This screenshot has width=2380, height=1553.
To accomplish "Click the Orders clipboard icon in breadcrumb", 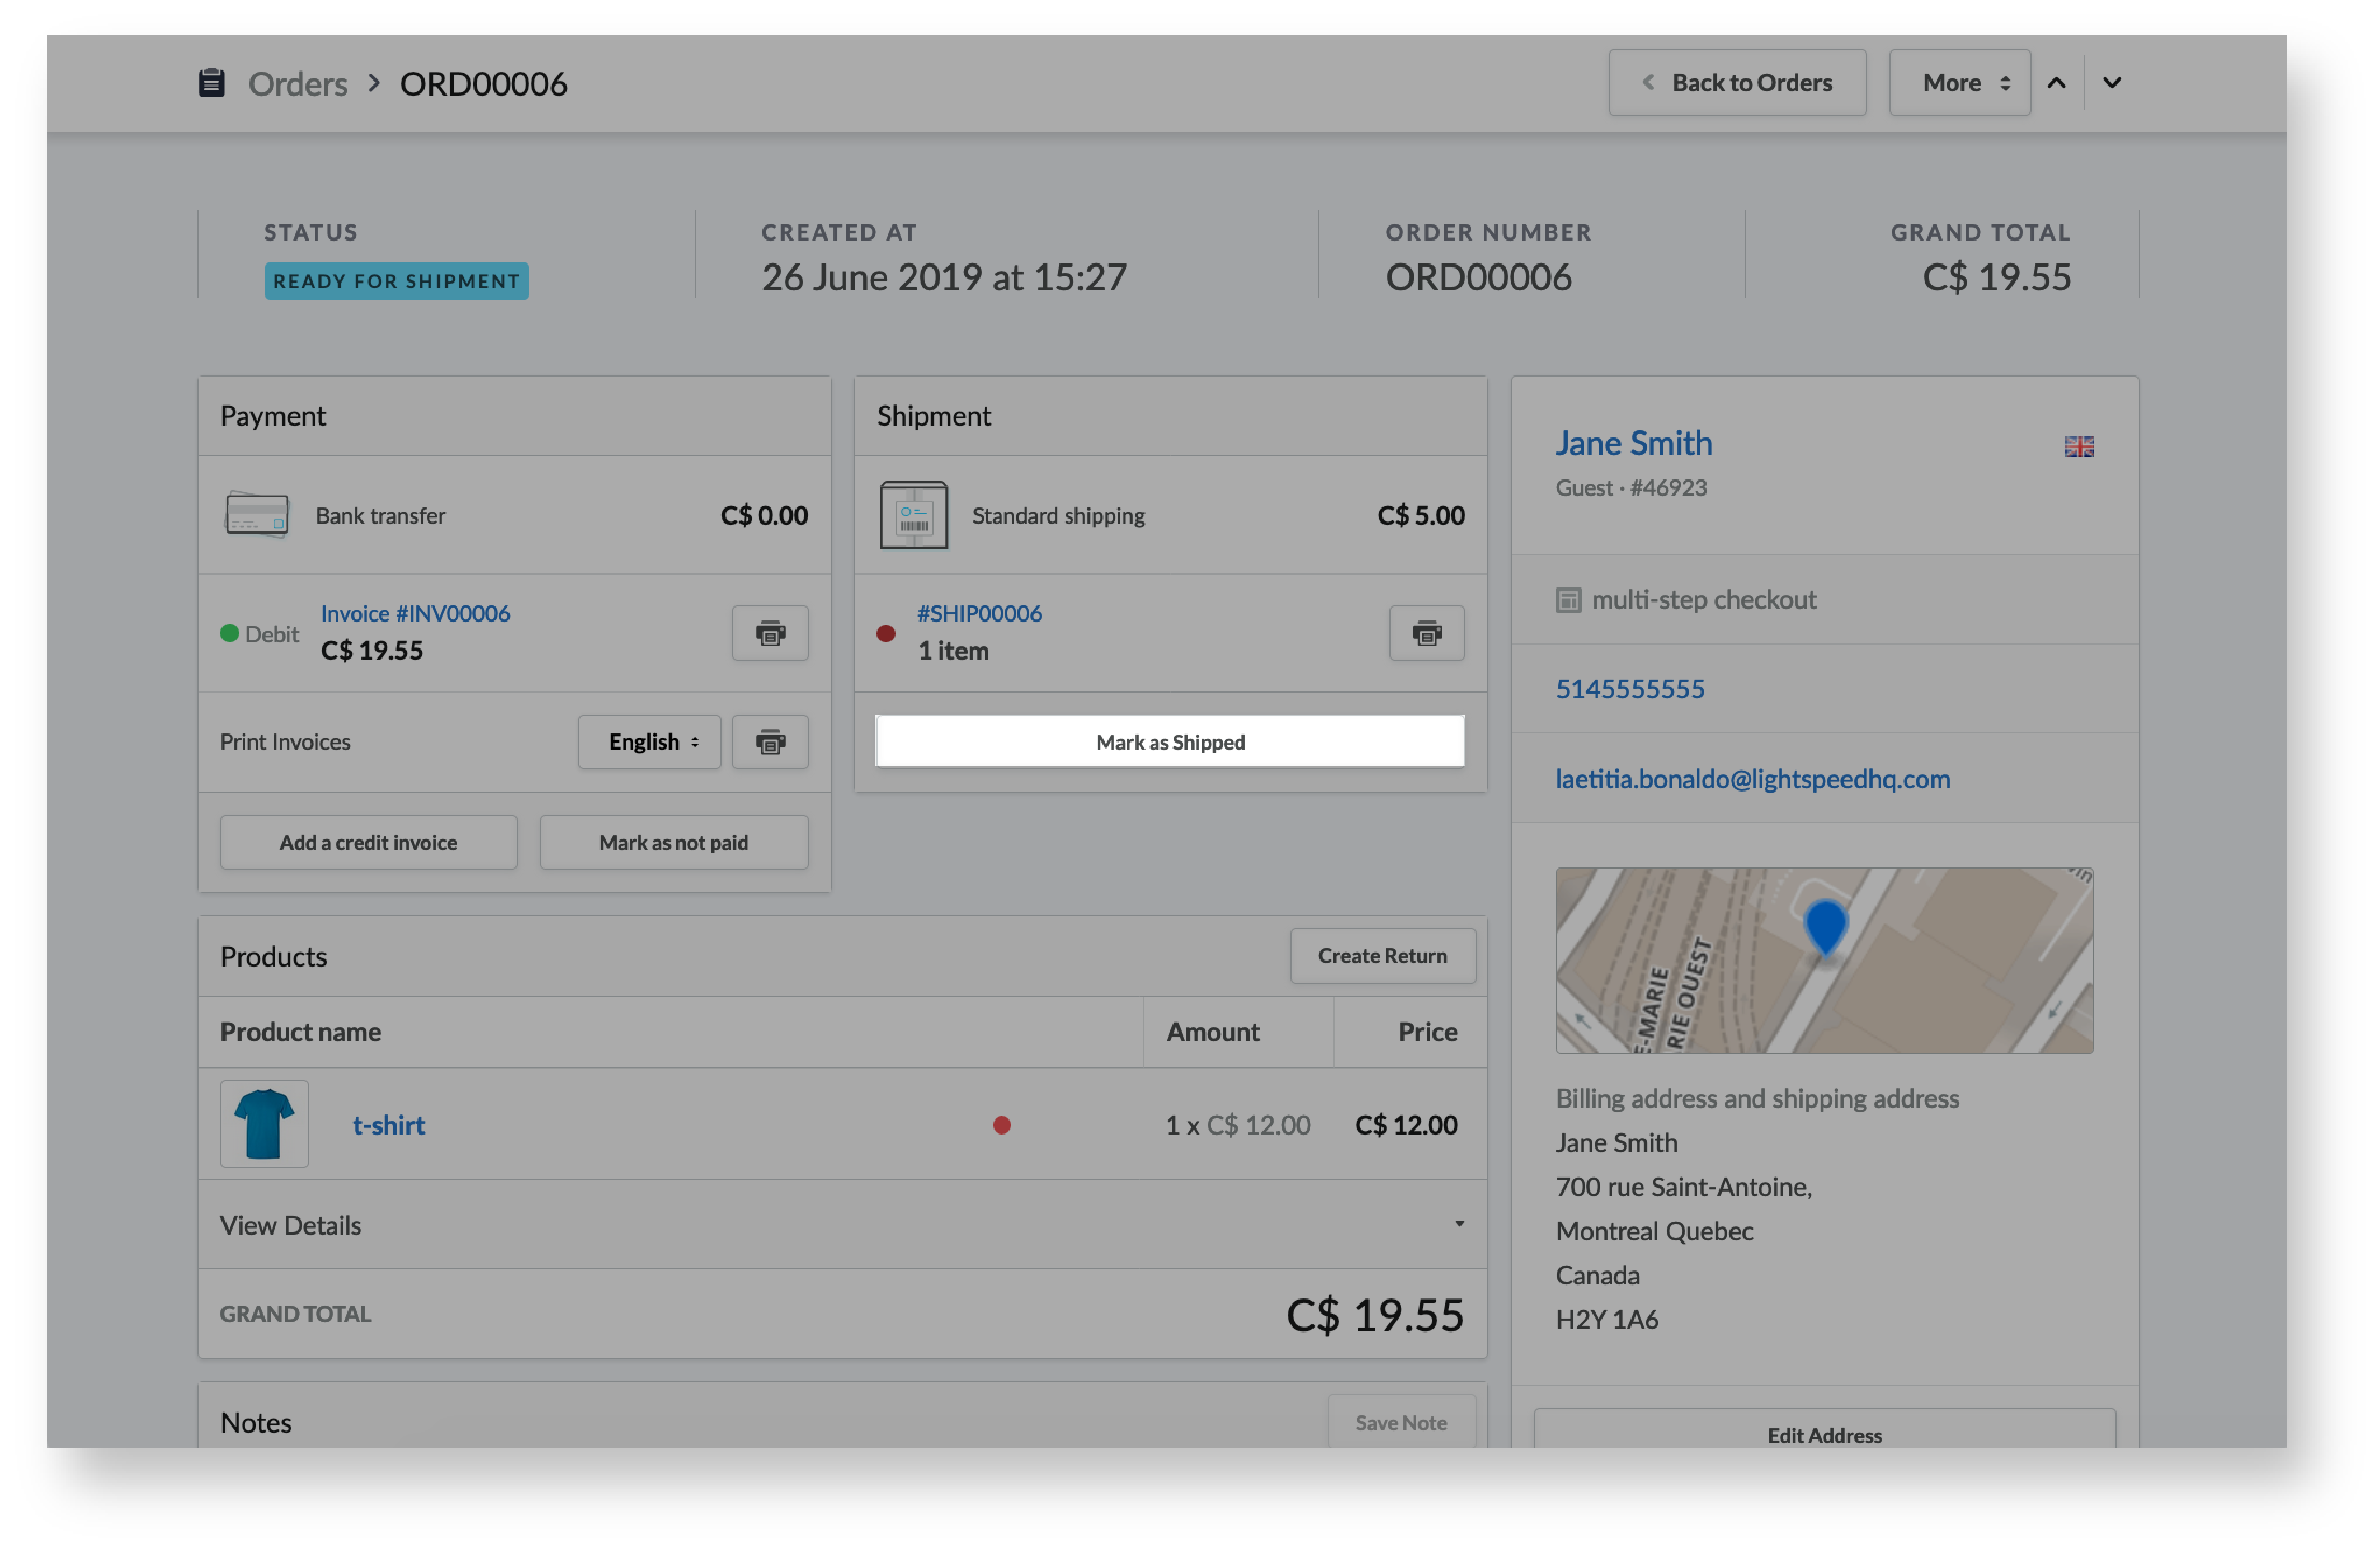I will point(211,83).
